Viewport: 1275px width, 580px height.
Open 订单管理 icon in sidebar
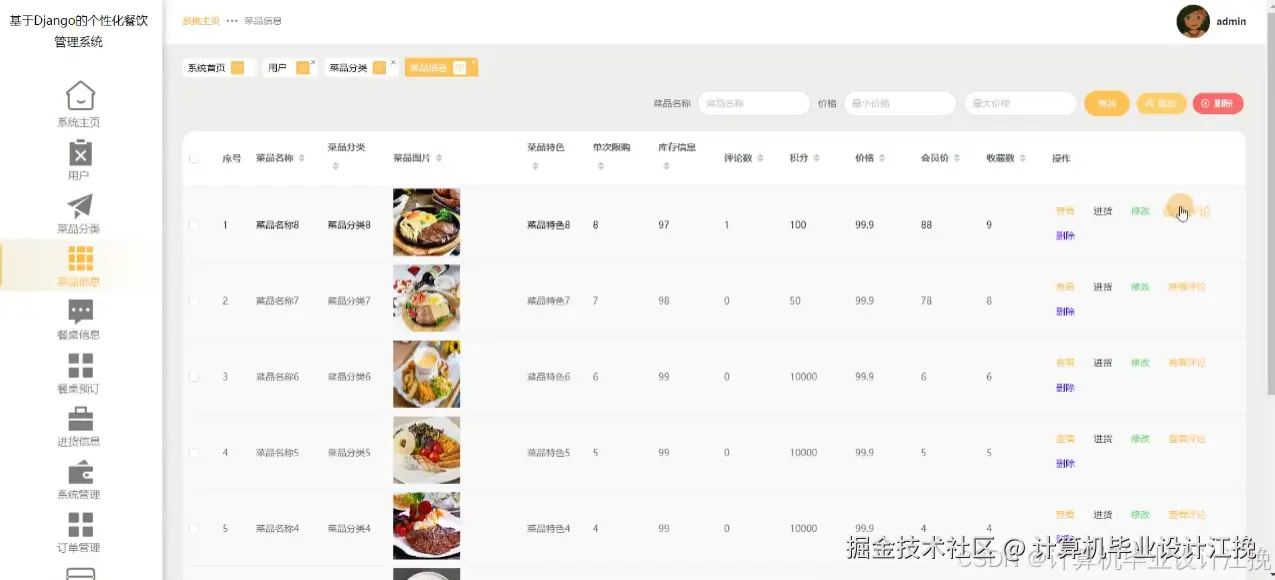point(80,524)
